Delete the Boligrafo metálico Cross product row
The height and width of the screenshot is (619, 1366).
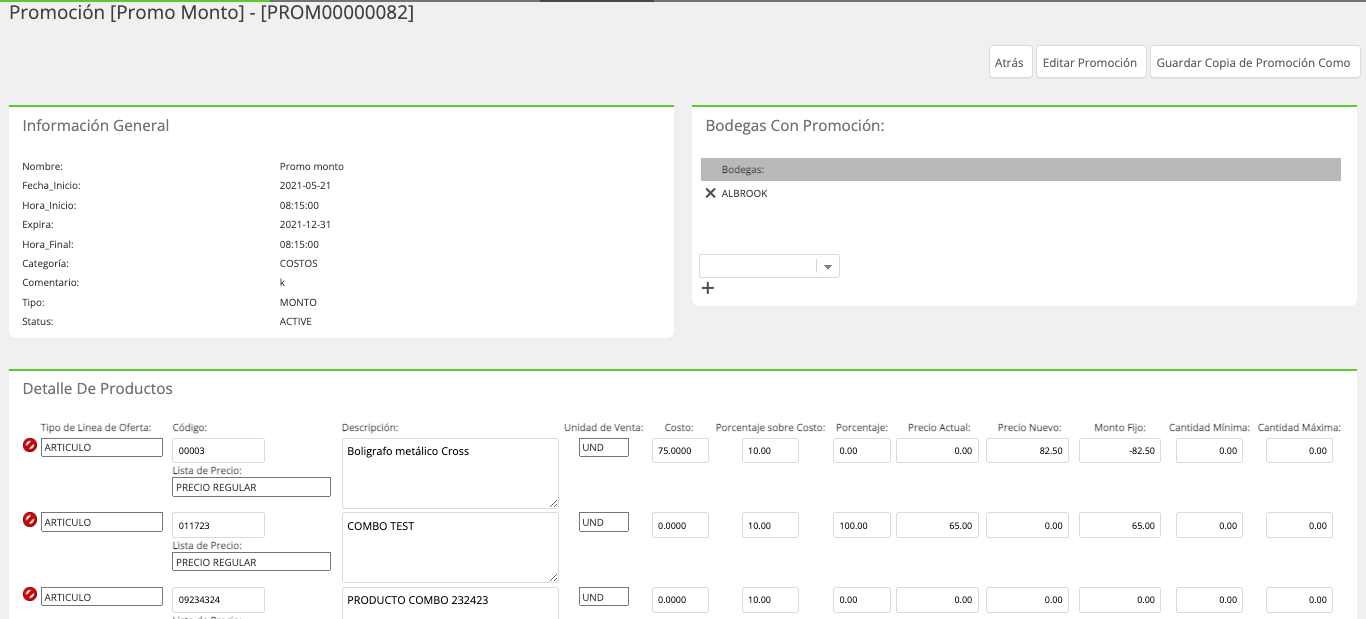coord(30,446)
